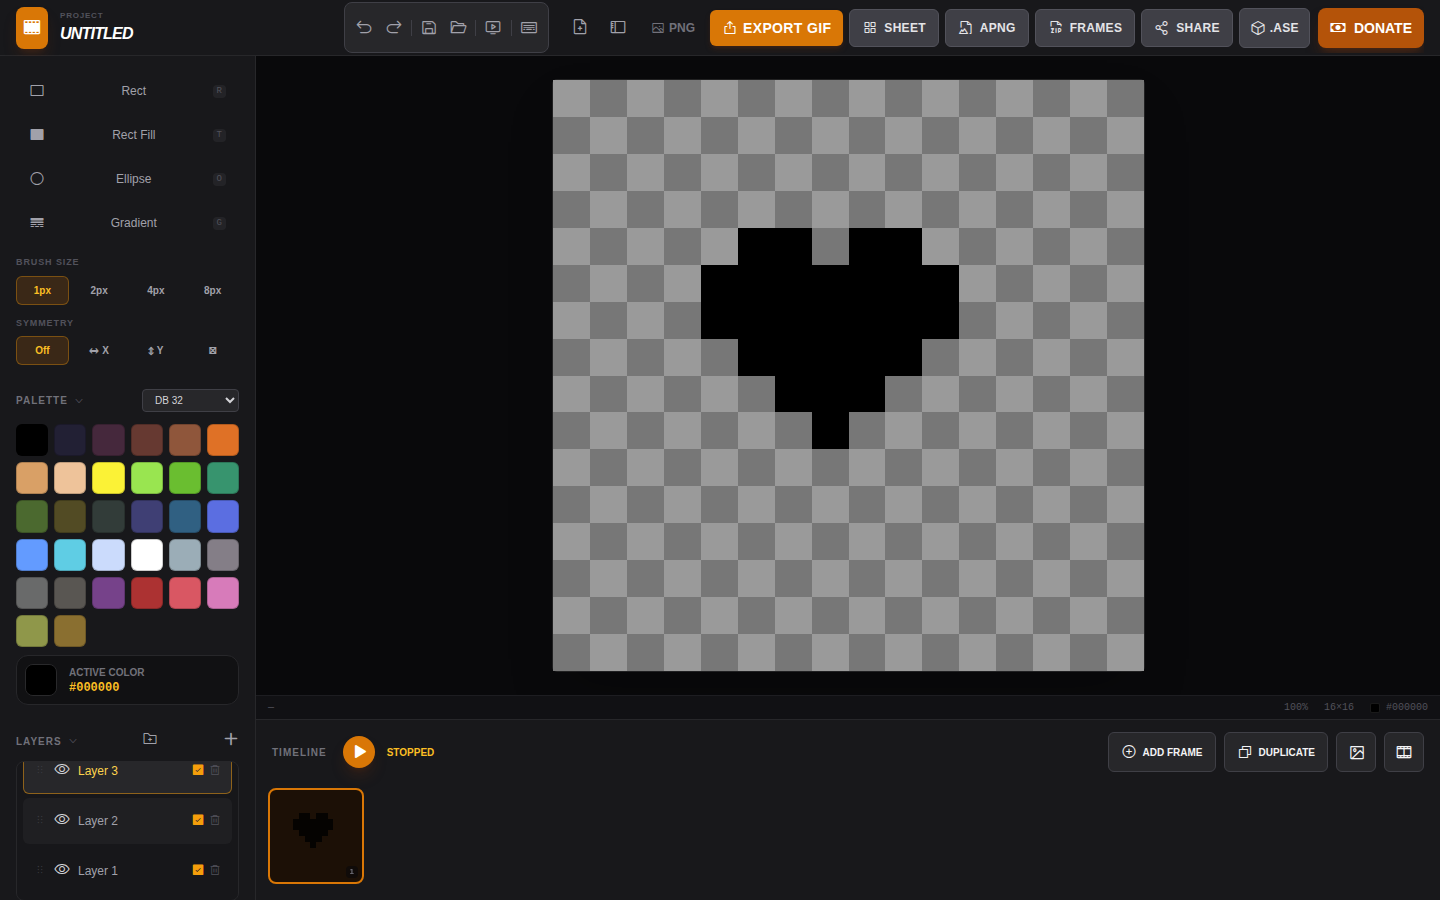The width and height of the screenshot is (1440, 900).
Task: Export as APNG
Action: 987,28
